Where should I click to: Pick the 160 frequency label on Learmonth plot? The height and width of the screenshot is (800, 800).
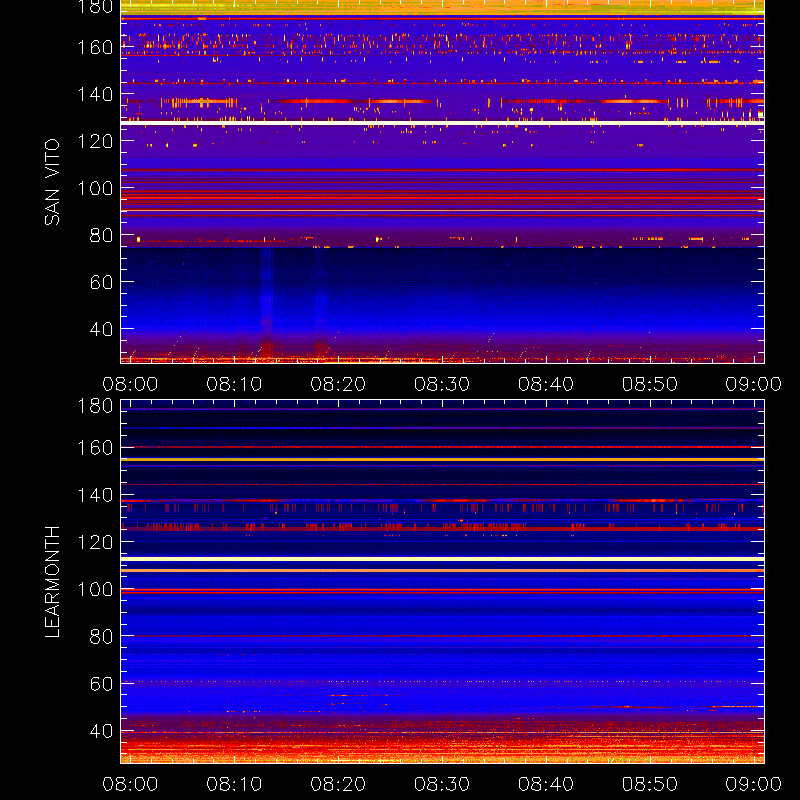(95, 448)
